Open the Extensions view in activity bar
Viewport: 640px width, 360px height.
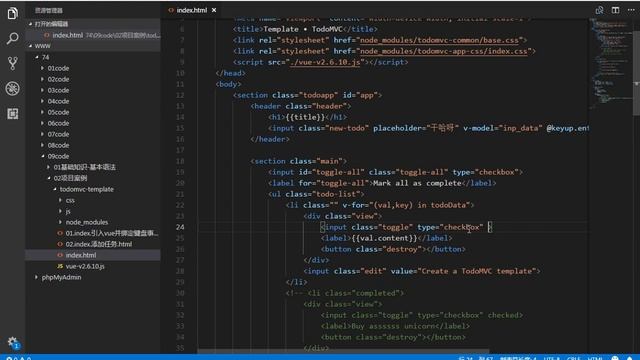[12, 113]
